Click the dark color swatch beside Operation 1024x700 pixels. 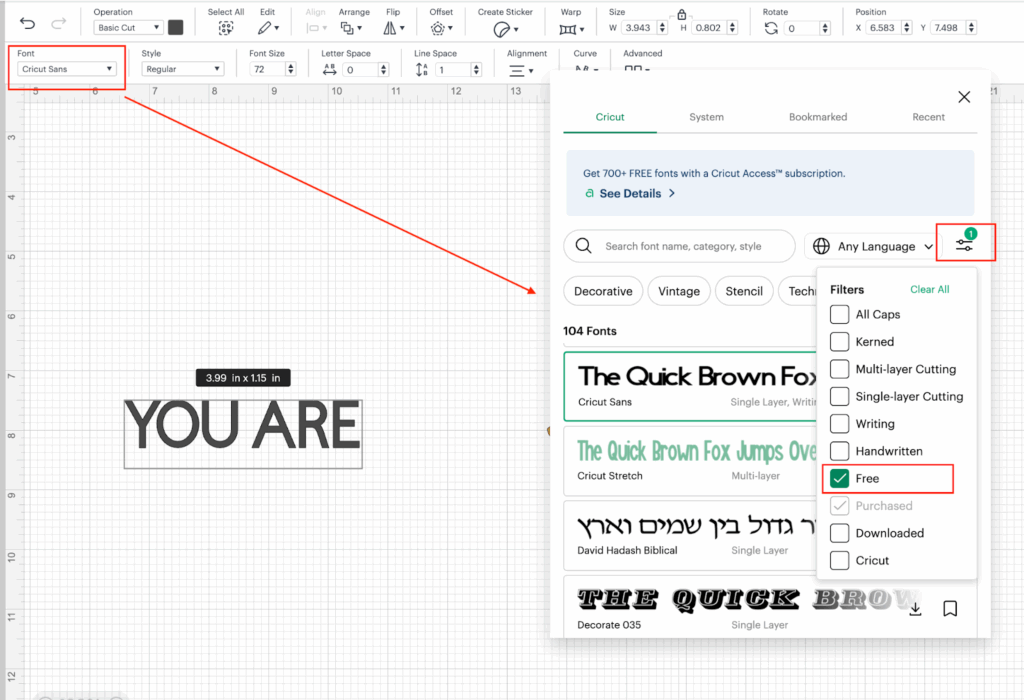point(176,28)
